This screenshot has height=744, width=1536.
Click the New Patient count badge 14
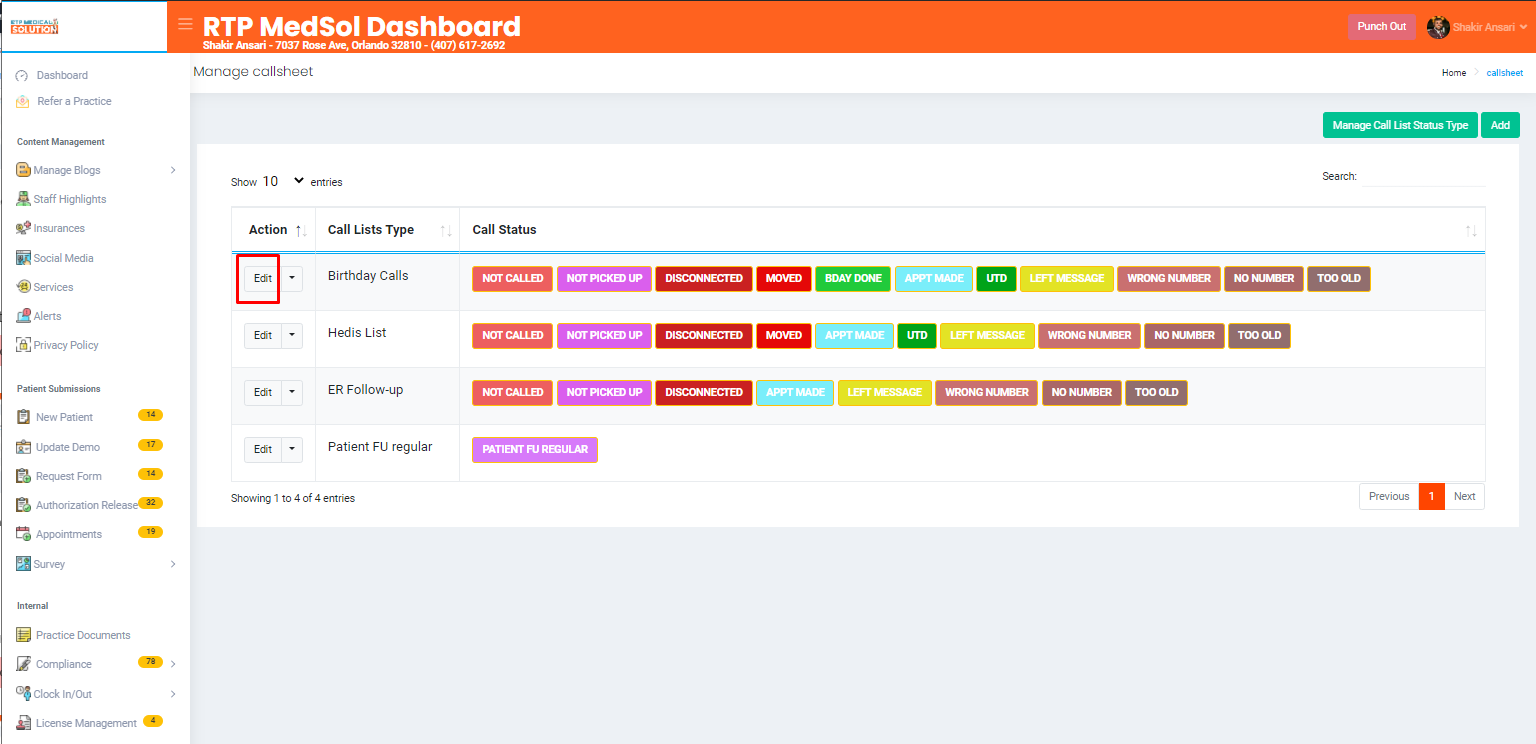150,415
